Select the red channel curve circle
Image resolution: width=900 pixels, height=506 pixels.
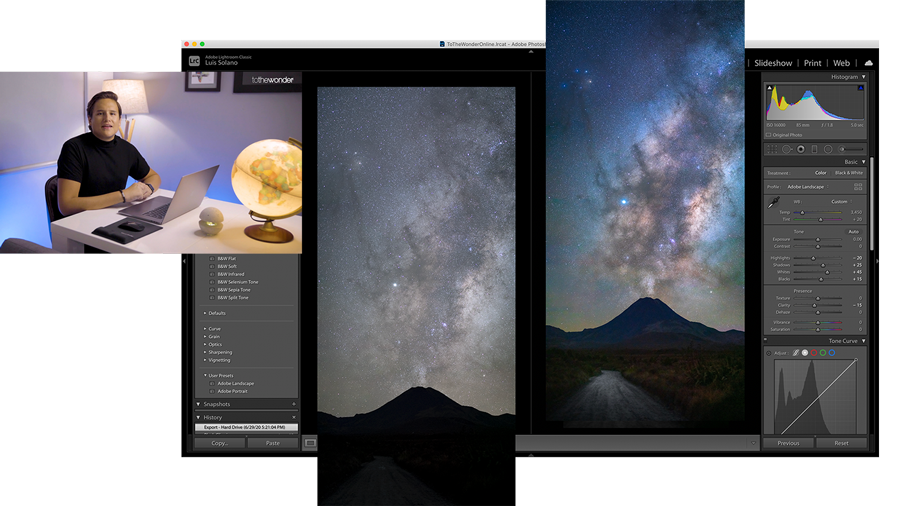click(814, 353)
